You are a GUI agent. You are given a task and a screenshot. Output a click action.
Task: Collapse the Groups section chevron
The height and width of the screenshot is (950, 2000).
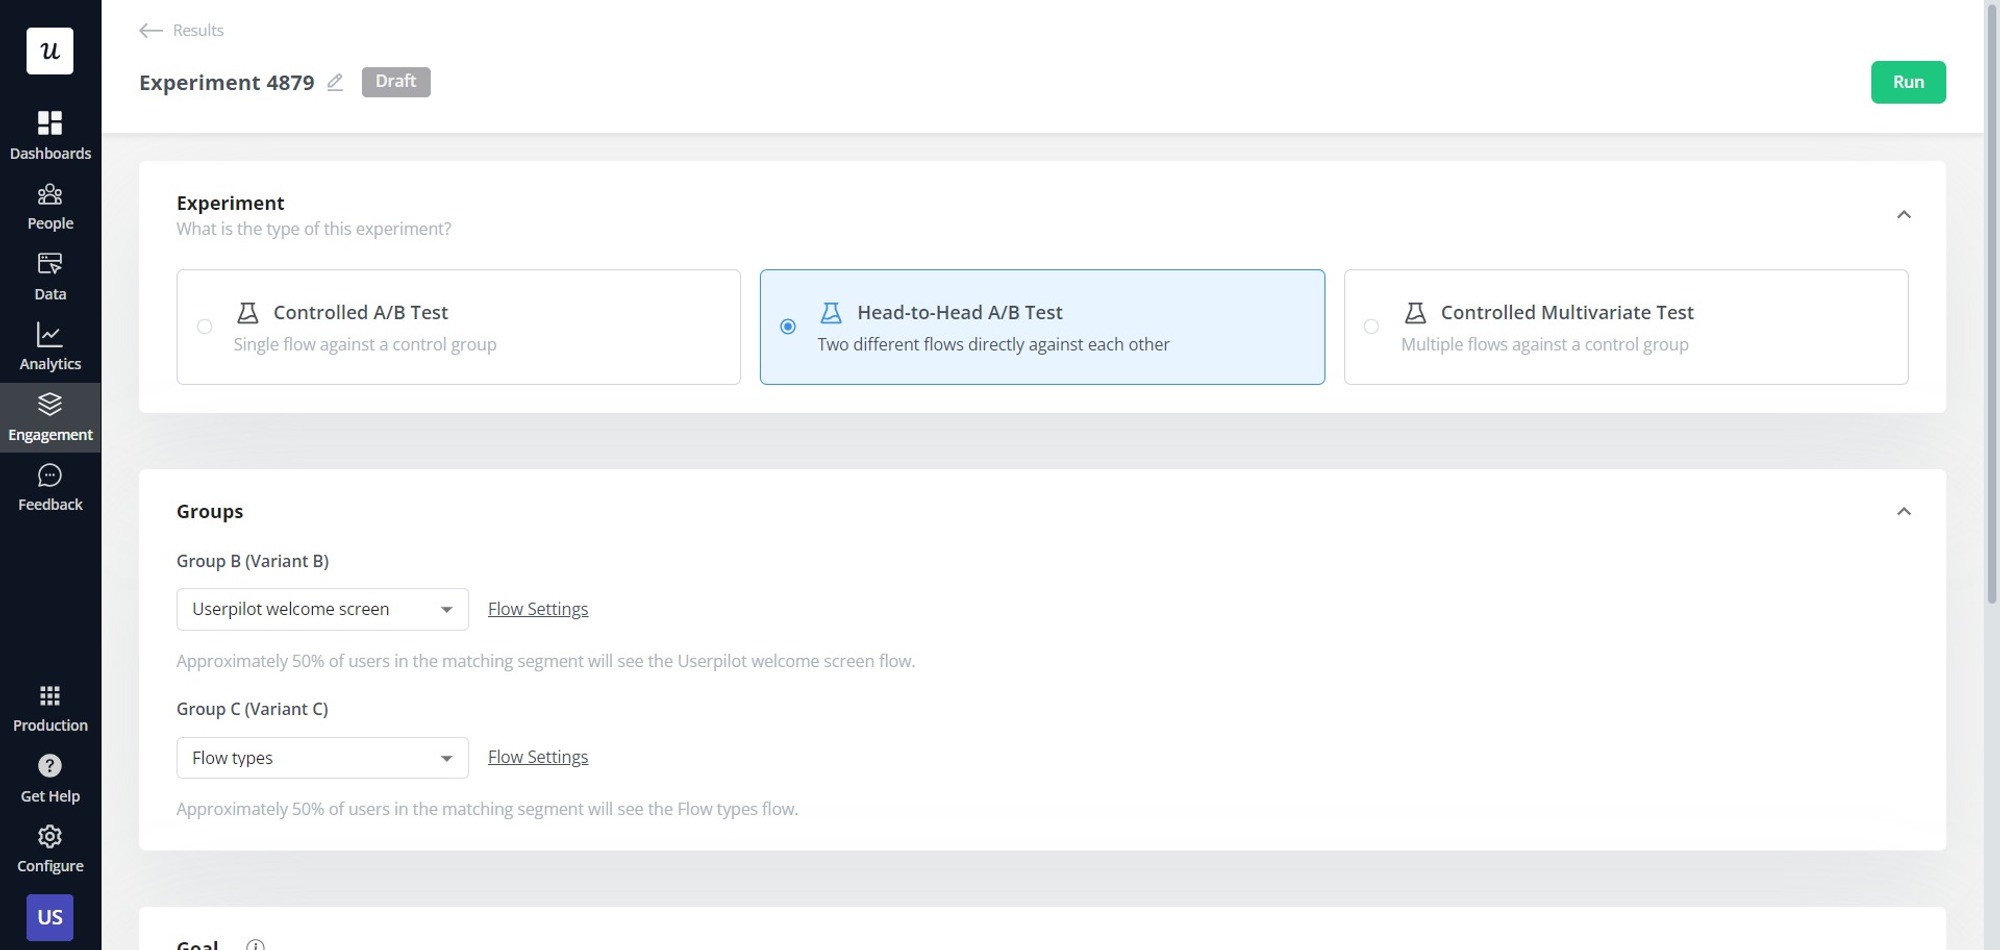click(1904, 510)
